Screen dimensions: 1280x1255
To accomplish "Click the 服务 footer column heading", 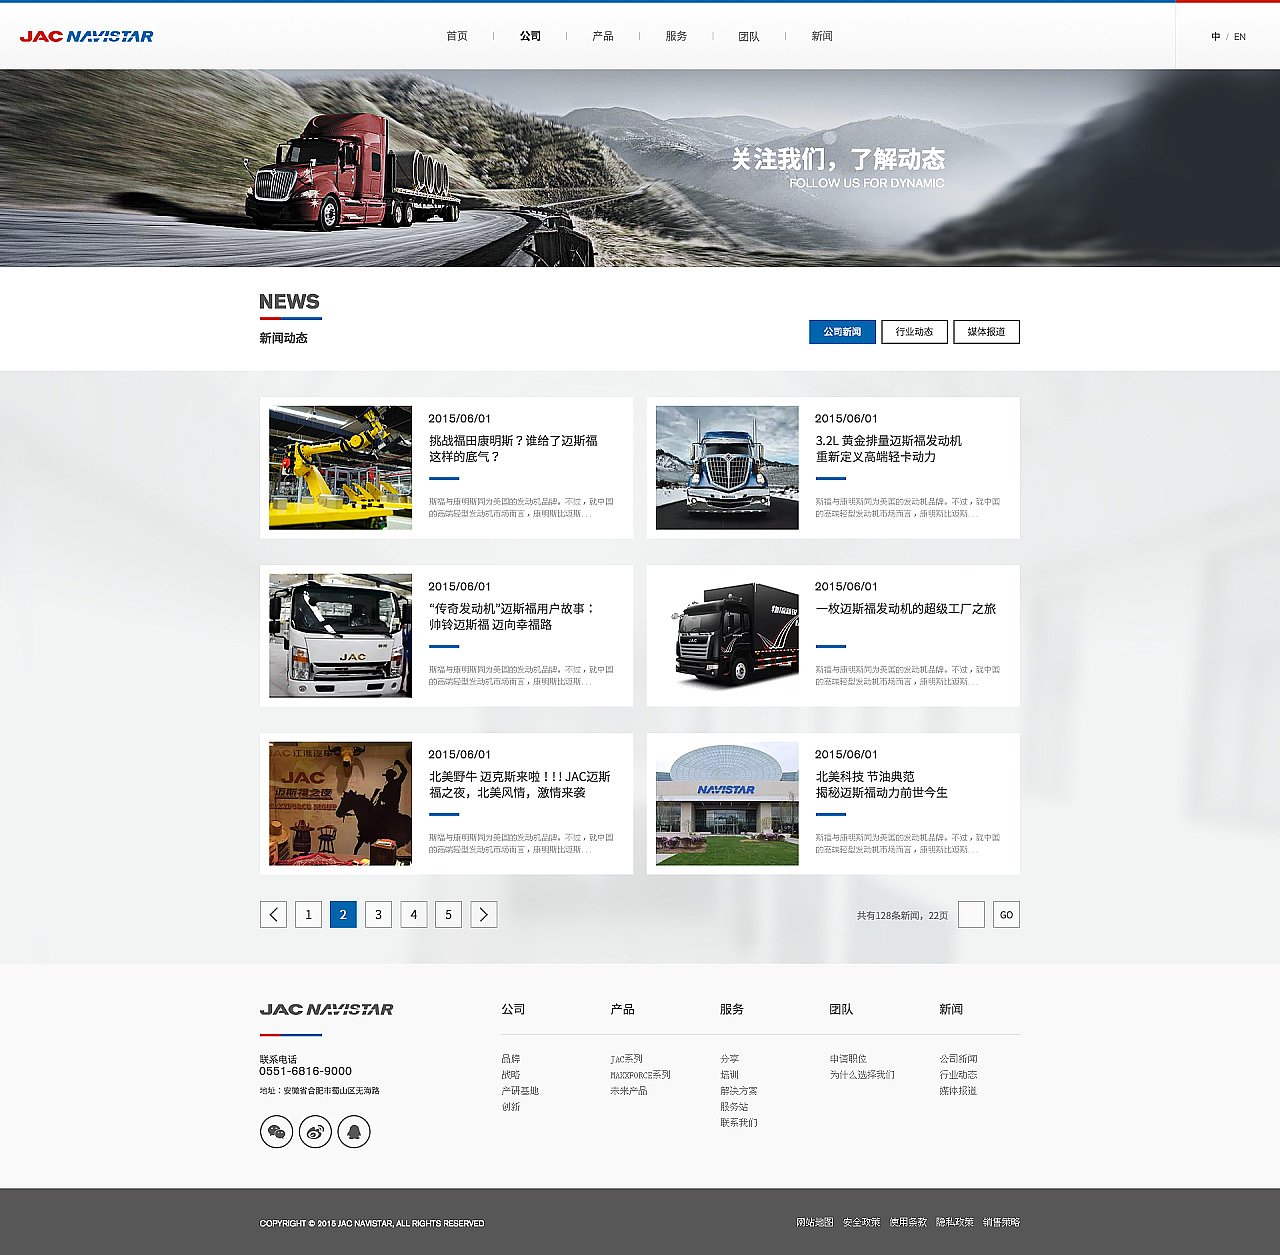I will click(x=732, y=1010).
